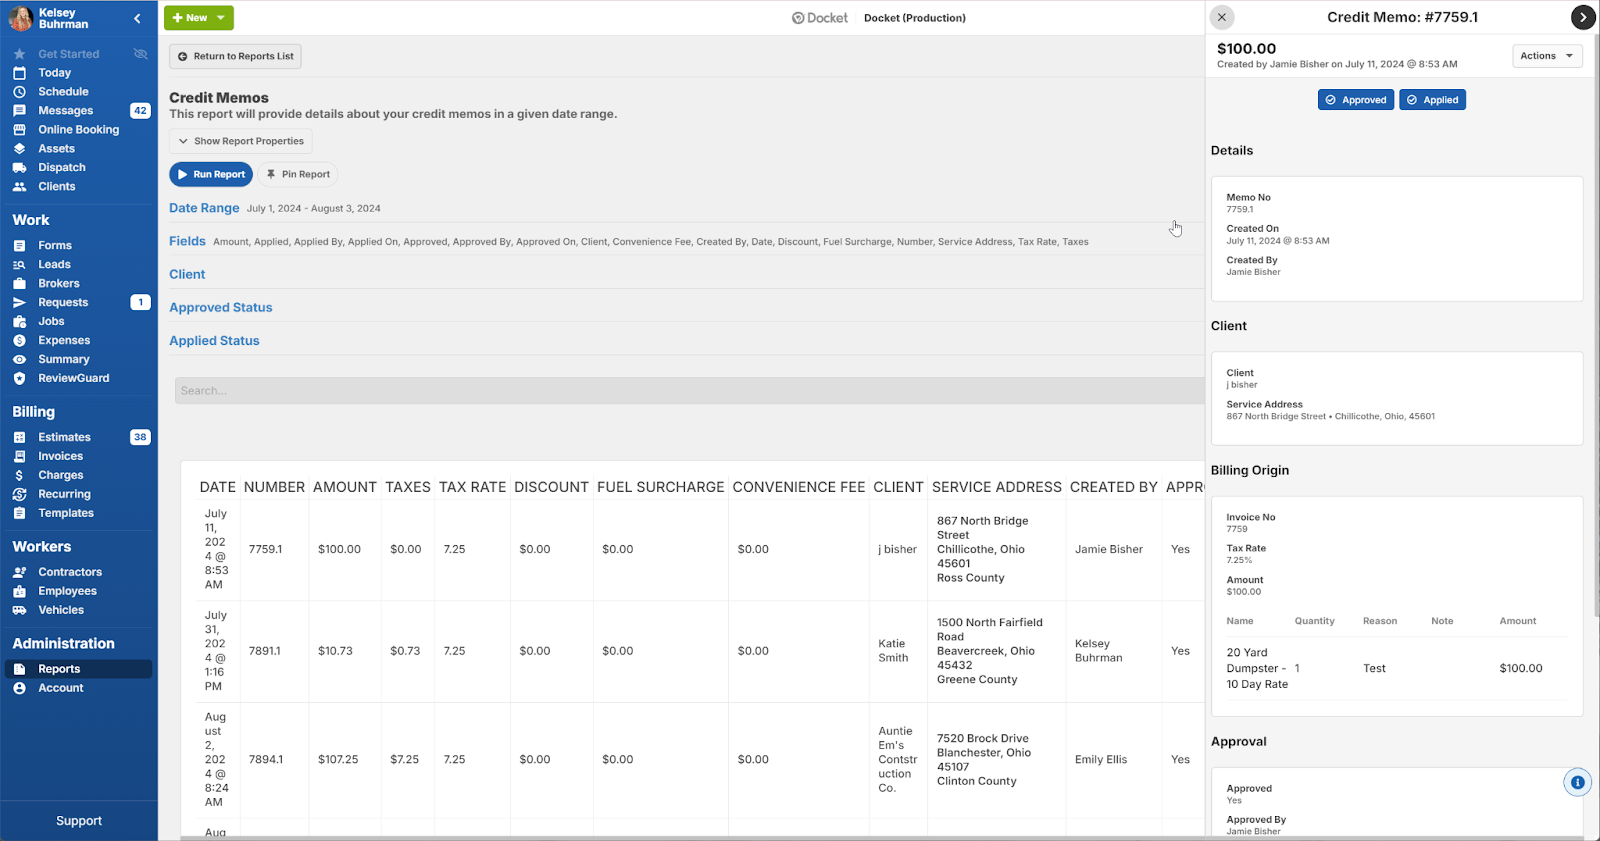Click the blue info icon in memo panel
1600x841 pixels.
pos(1577,783)
